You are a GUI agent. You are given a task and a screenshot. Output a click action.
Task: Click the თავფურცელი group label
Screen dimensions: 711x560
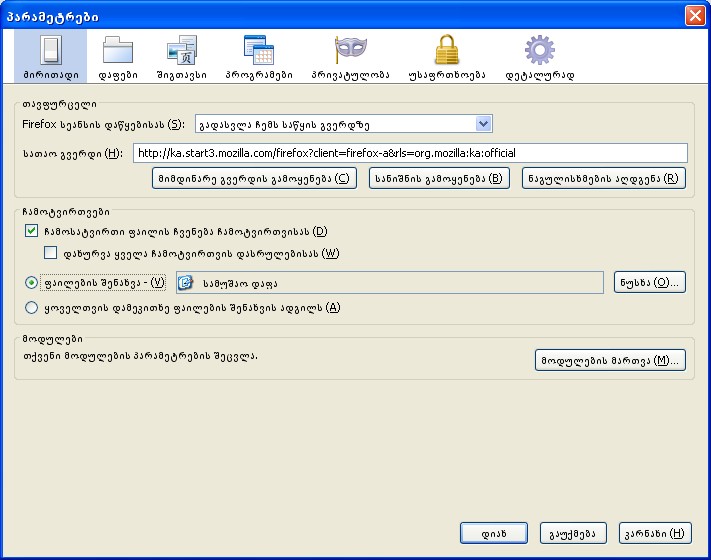[x=59, y=104]
